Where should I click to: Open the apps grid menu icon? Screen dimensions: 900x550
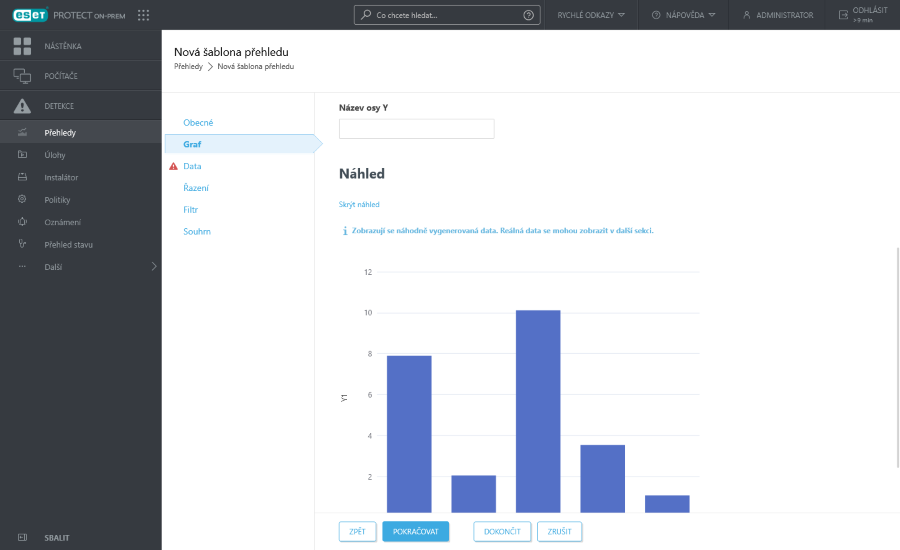143,15
